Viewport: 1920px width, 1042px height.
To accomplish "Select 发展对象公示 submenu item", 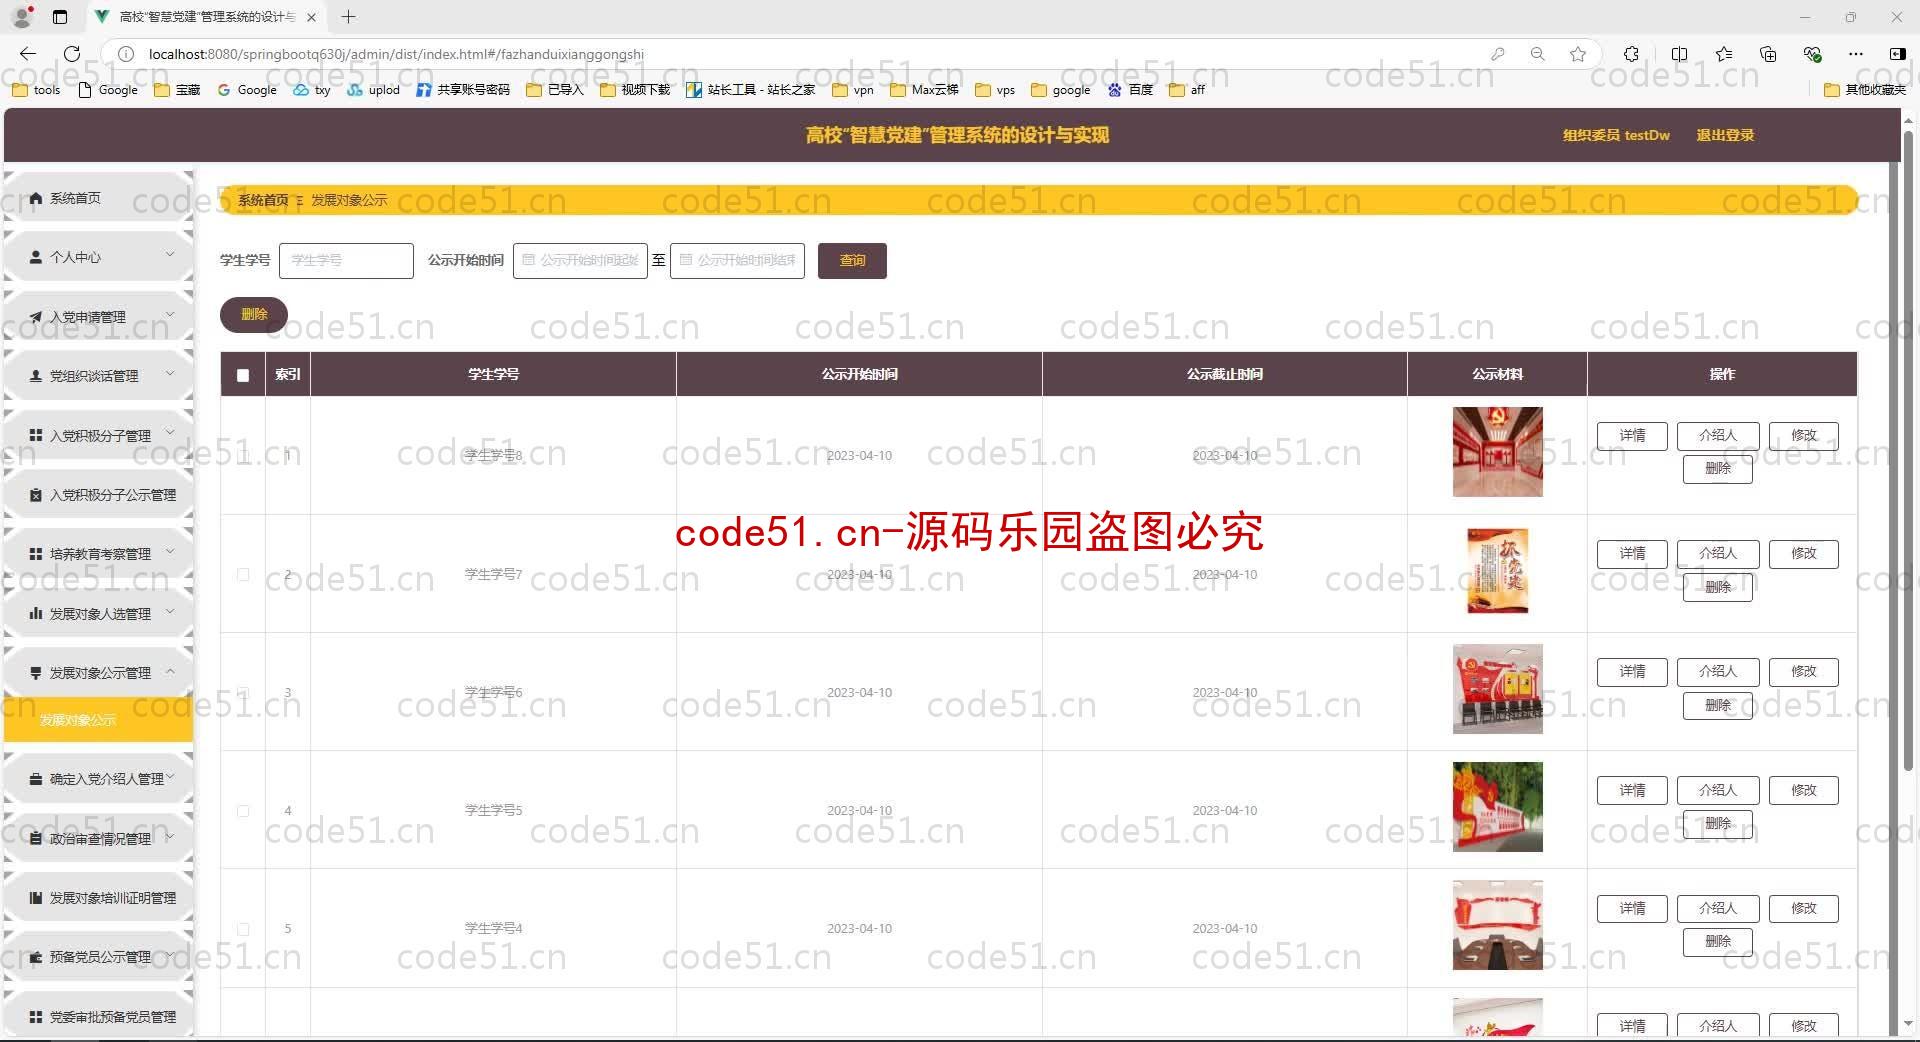I will [x=98, y=720].
